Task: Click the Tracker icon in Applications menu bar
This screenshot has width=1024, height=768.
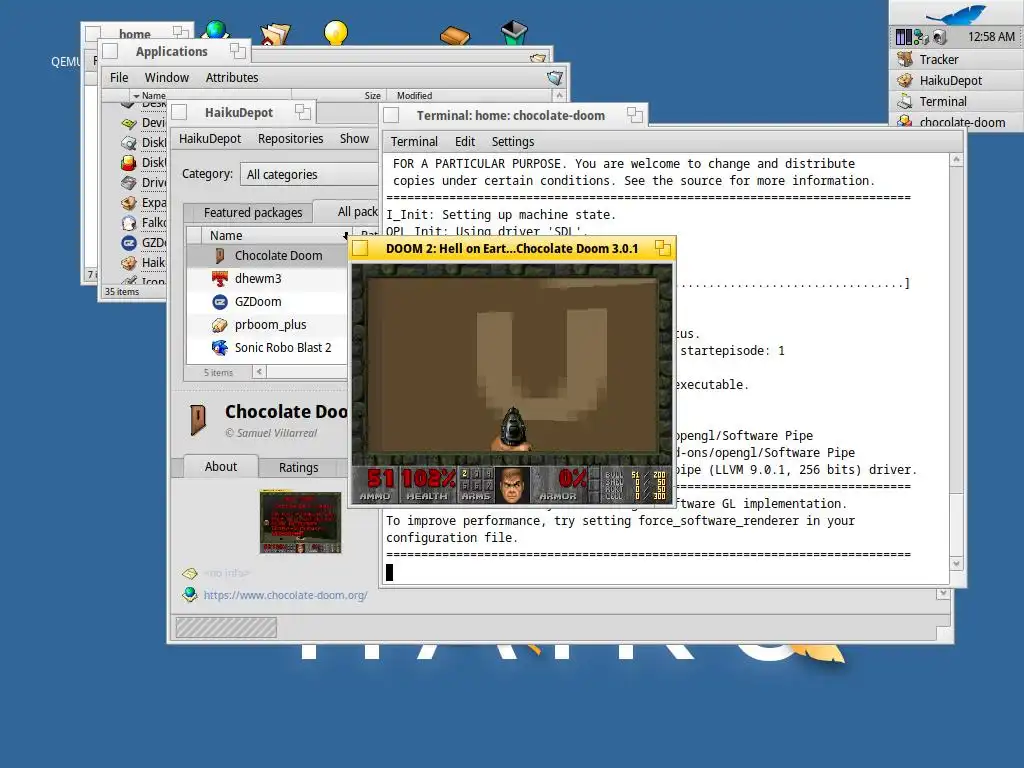Action: pyautogui.click(x=554, y=78)
